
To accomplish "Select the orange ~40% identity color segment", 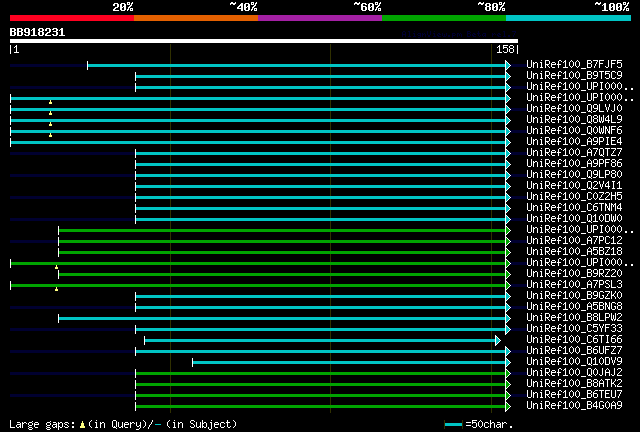I will click(196, 18).
